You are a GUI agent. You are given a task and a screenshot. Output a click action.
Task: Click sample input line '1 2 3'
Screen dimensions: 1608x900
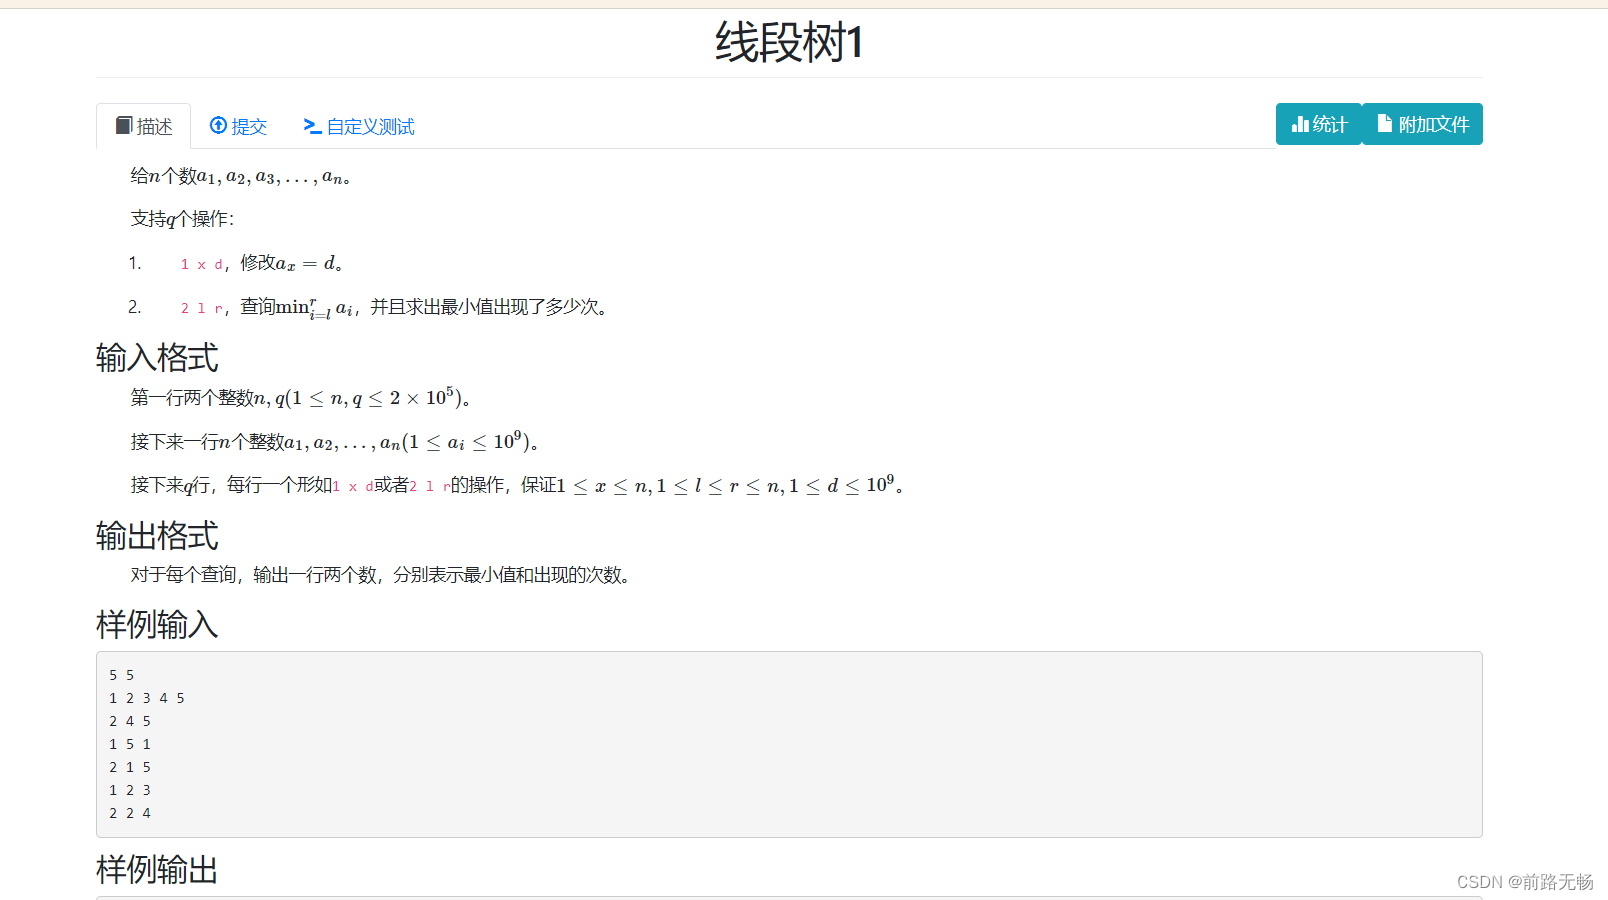click(x=130, y=790)
